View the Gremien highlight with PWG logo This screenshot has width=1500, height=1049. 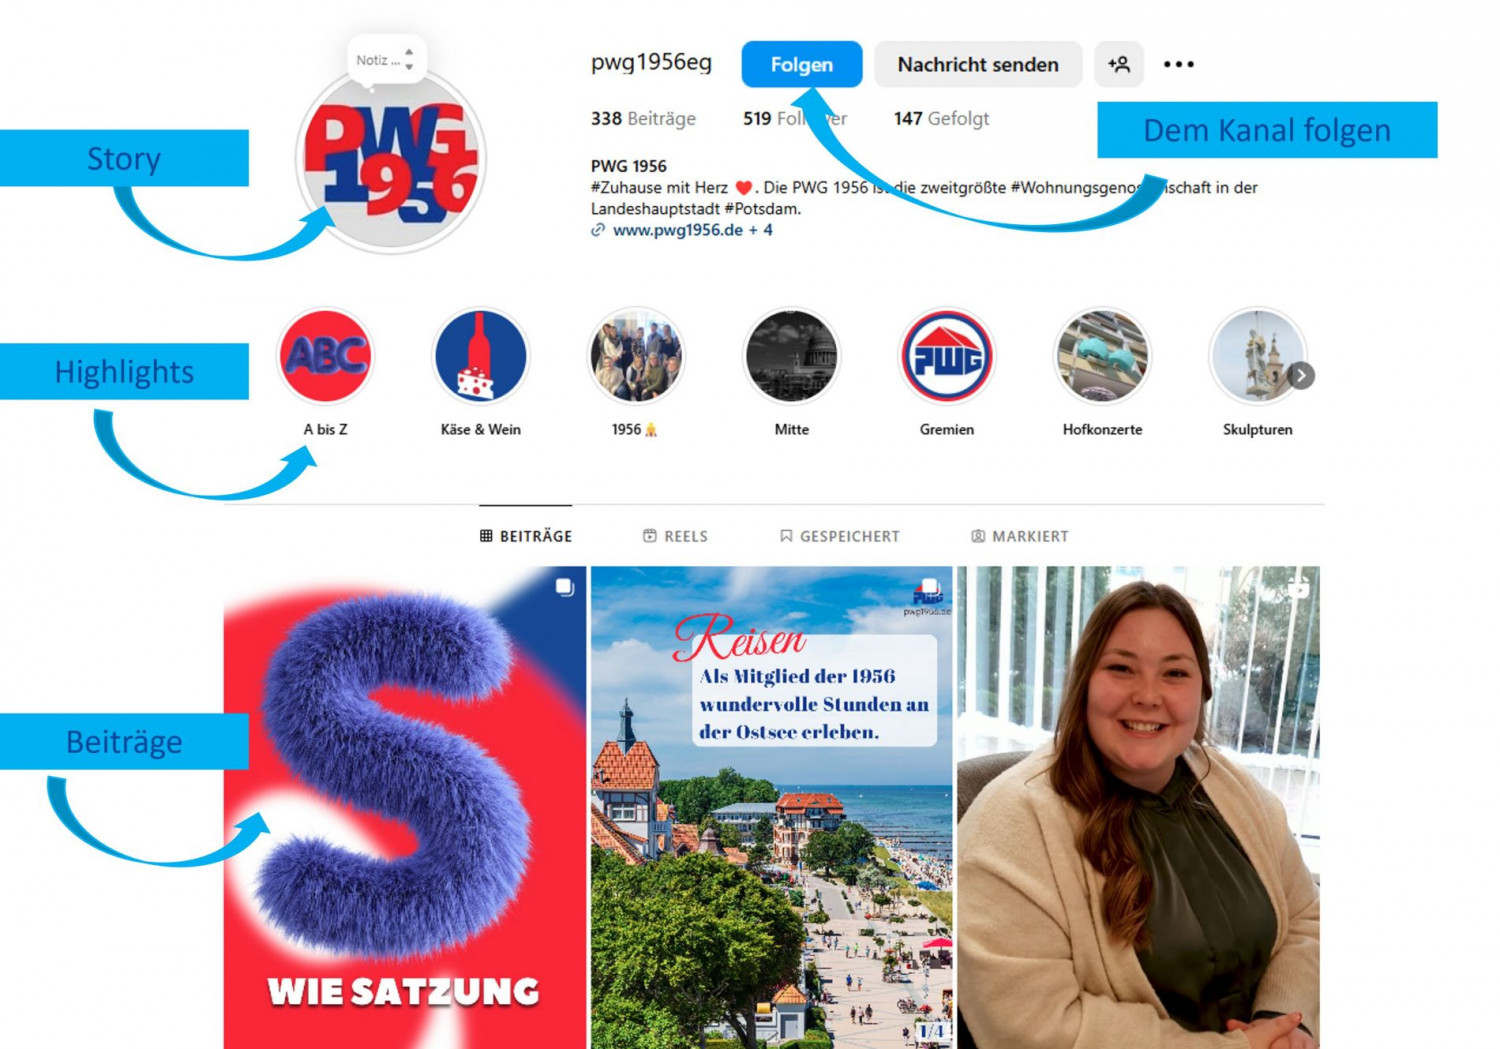[x=947, y=356]
